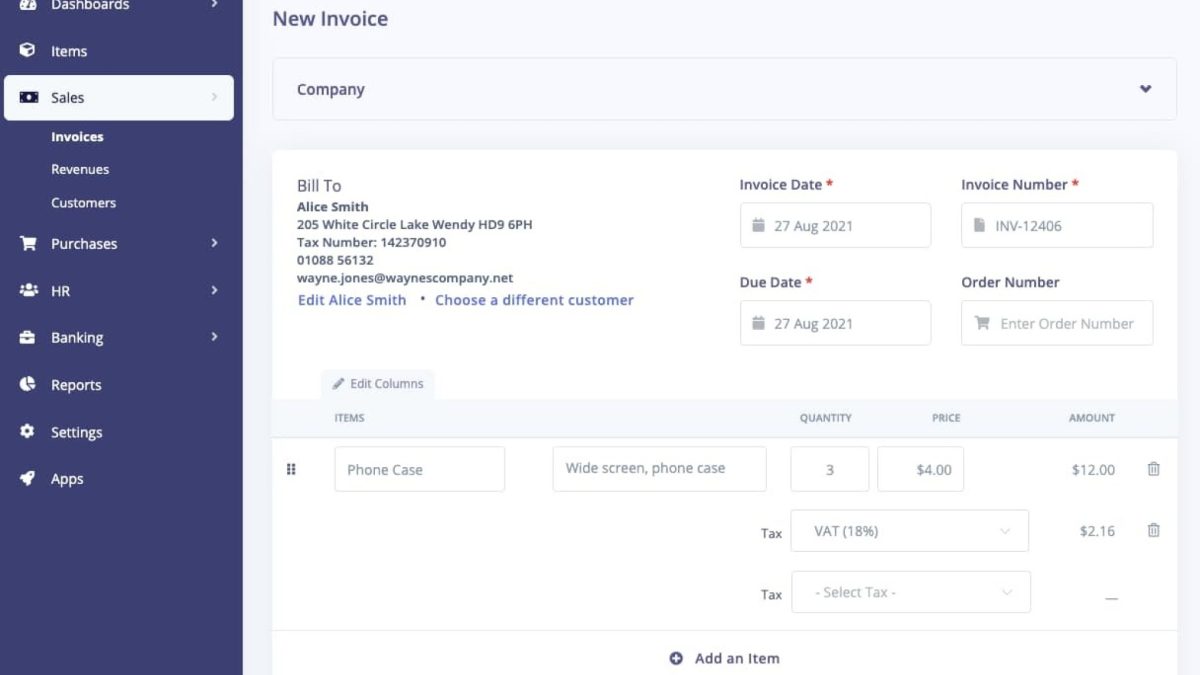Expand the Company section chevron
This screenshot has width=1200, height=675.
[1145, 89]
